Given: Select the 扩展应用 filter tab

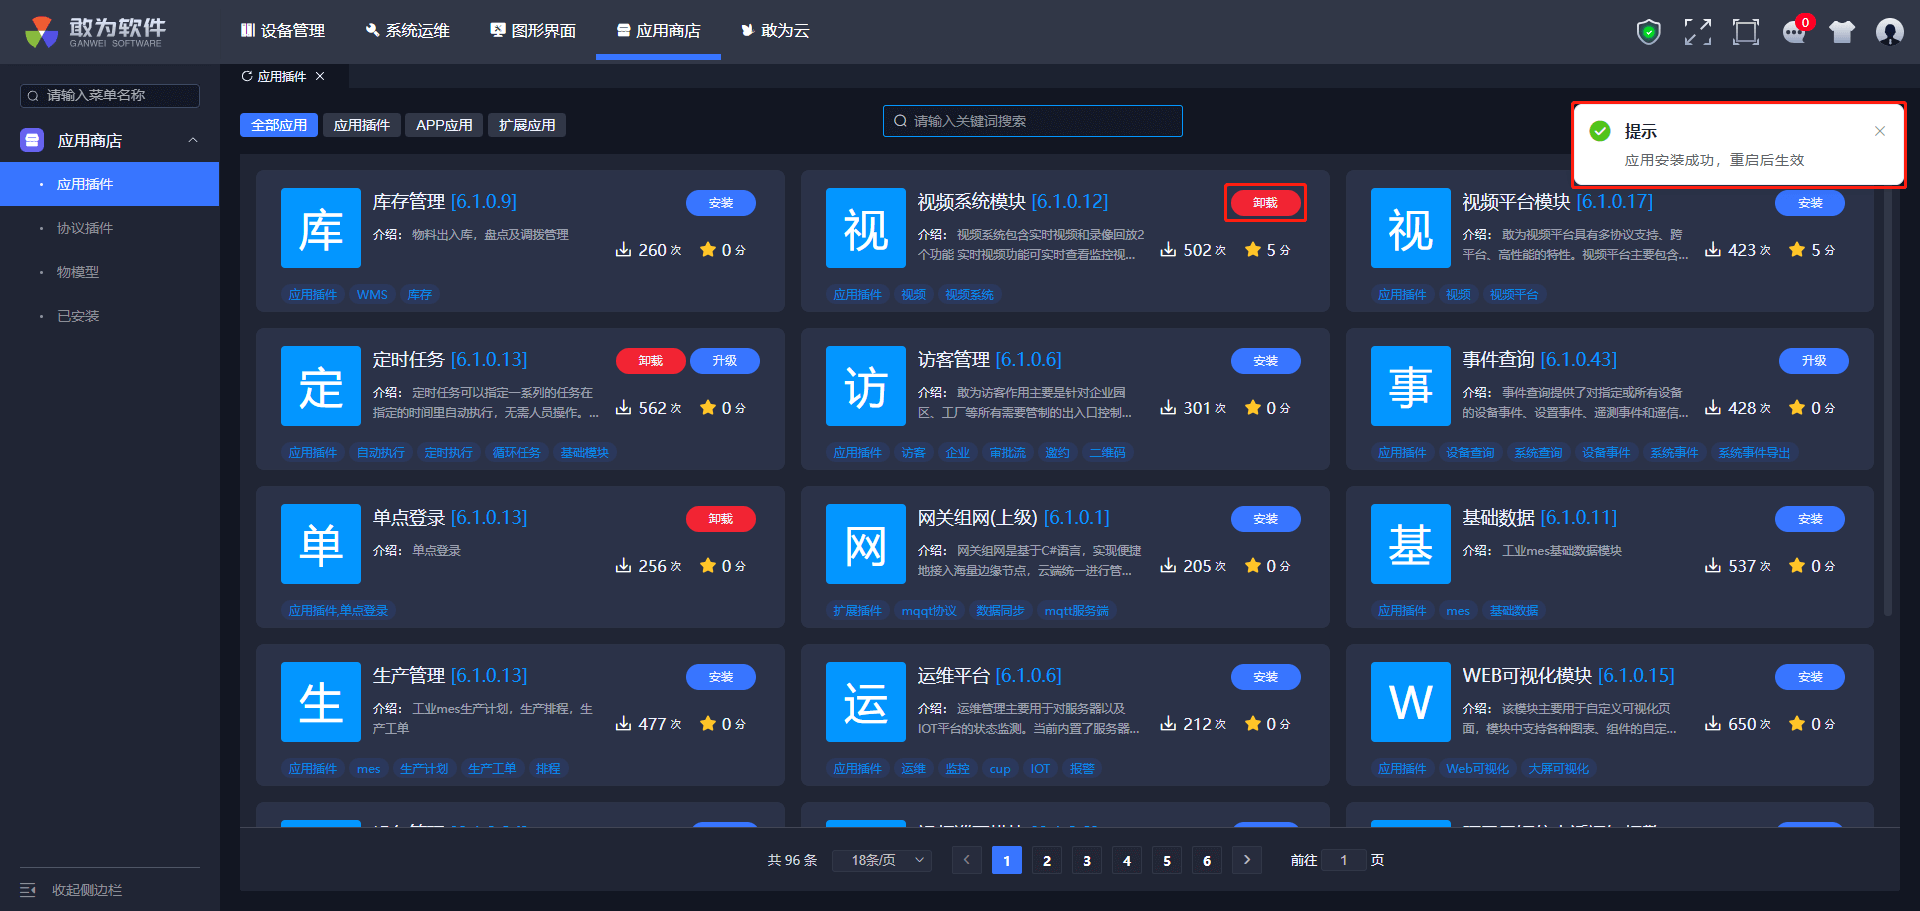Looking at the screenshot, I should [x=527, y=125].
